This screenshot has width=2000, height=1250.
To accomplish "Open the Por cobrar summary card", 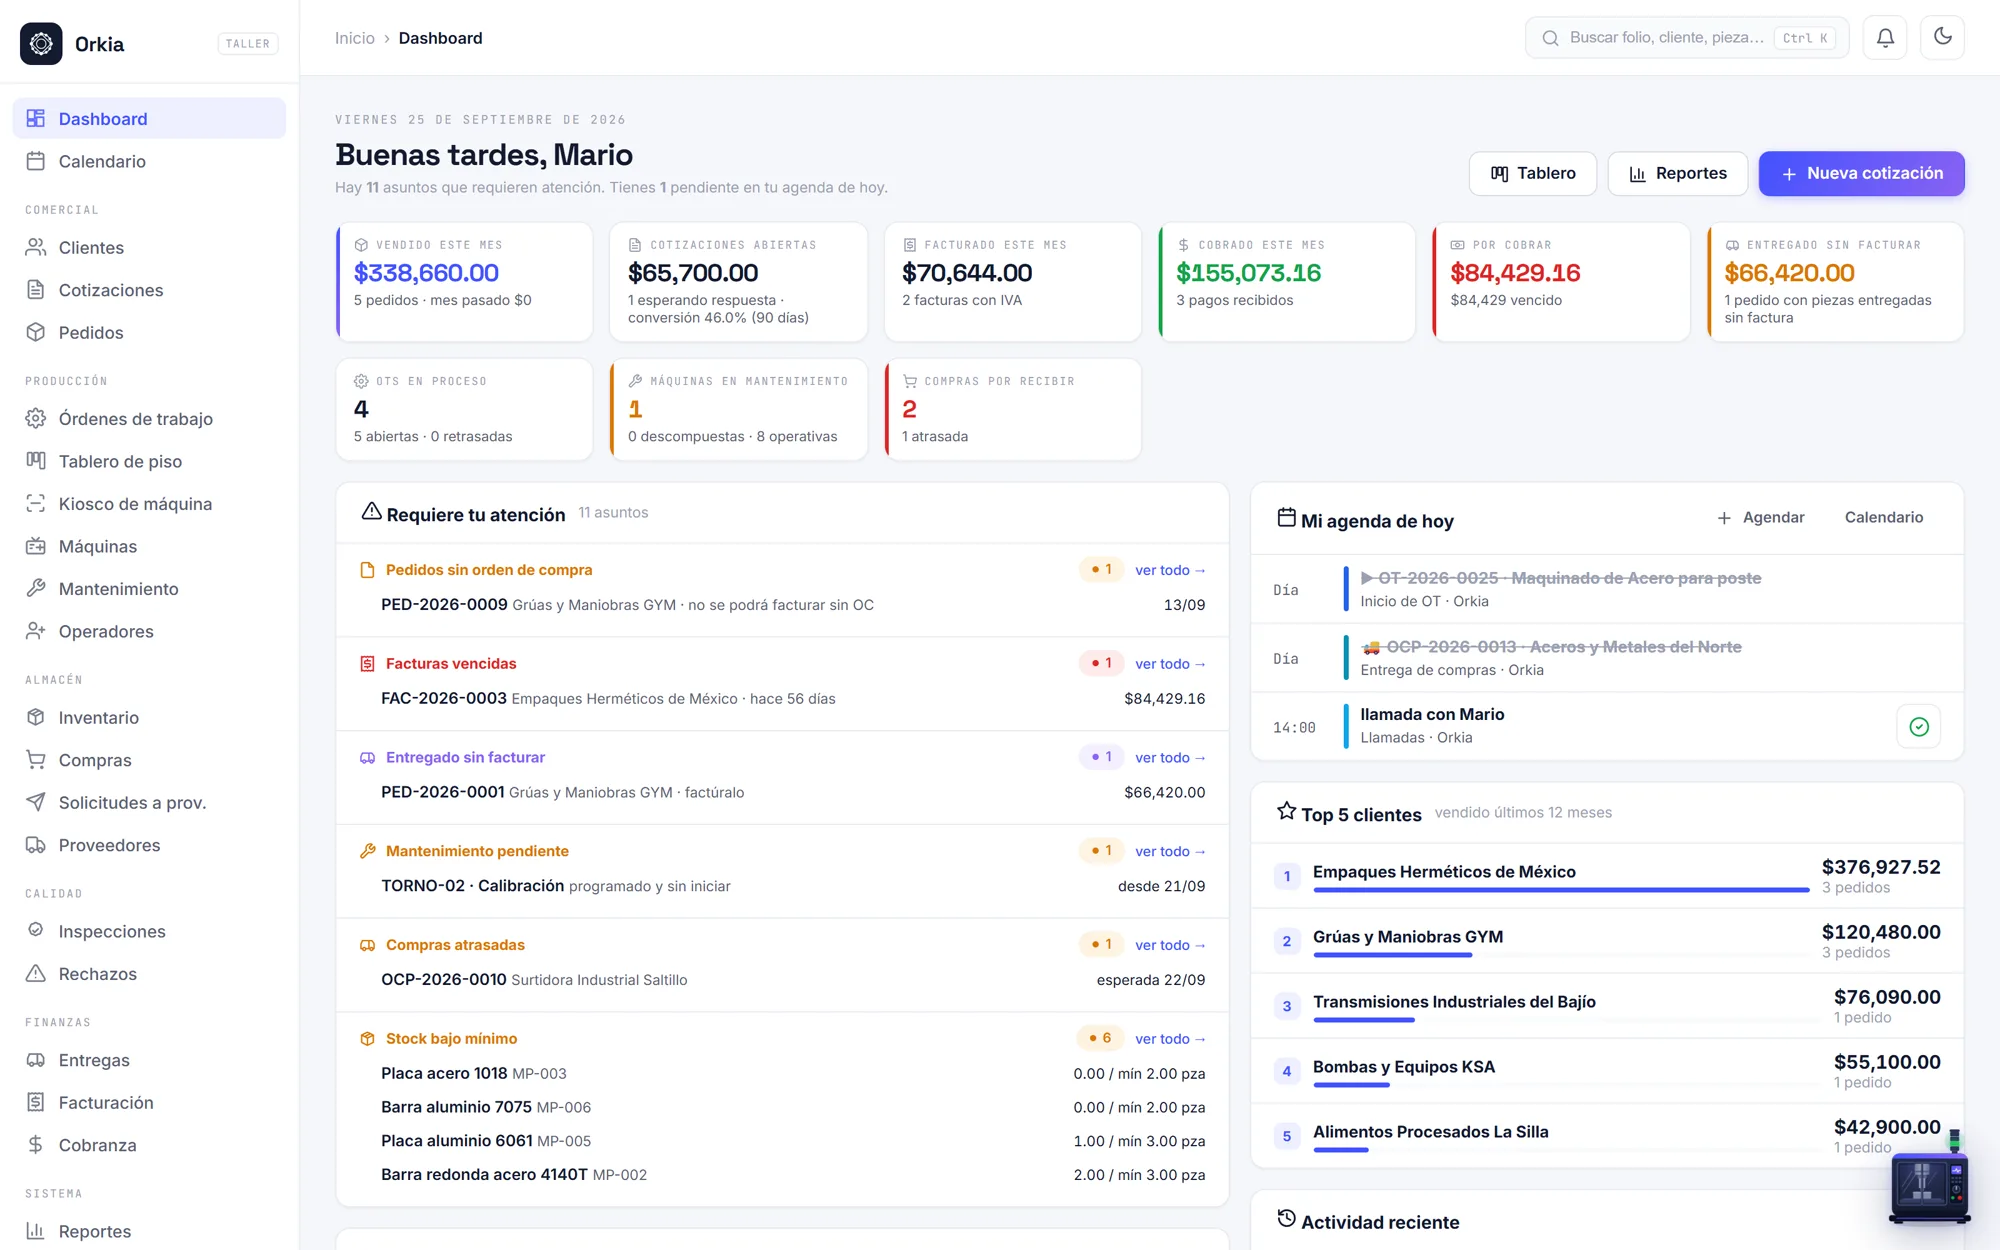I will click(x=1561, y=282).
